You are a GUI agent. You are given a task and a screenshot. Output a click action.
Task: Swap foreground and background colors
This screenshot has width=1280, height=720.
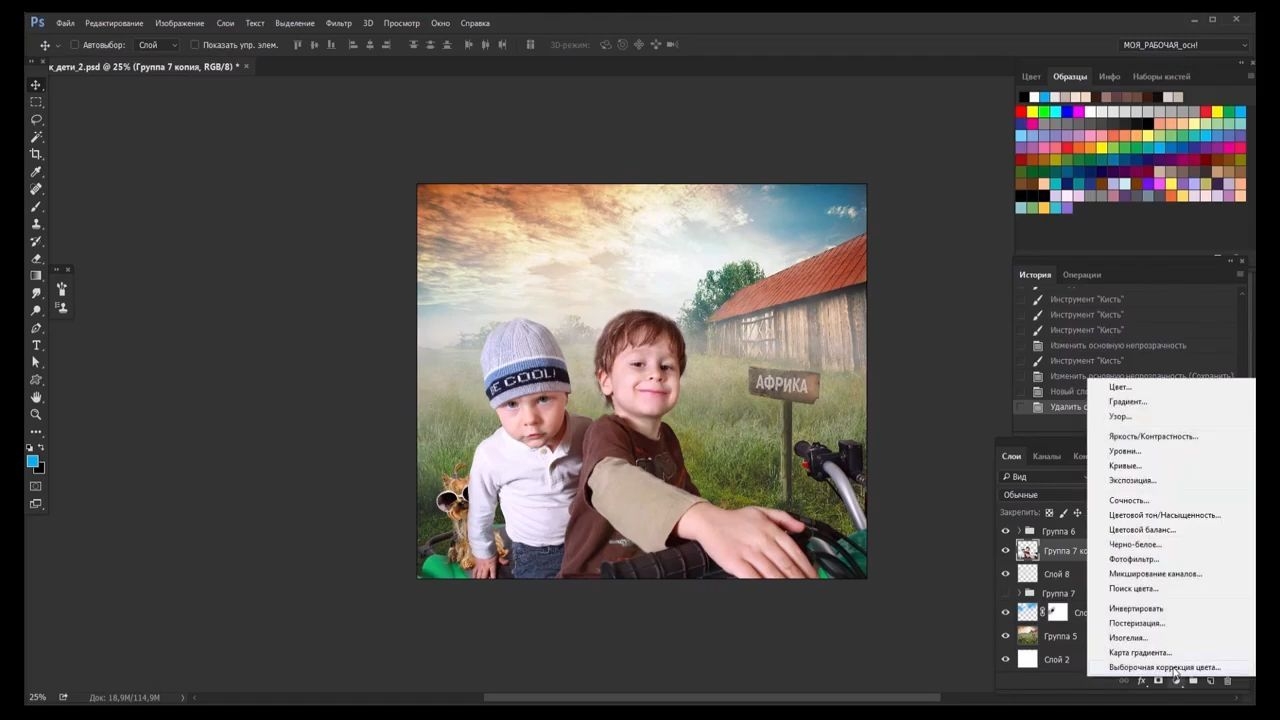click(x=41, y=448)
